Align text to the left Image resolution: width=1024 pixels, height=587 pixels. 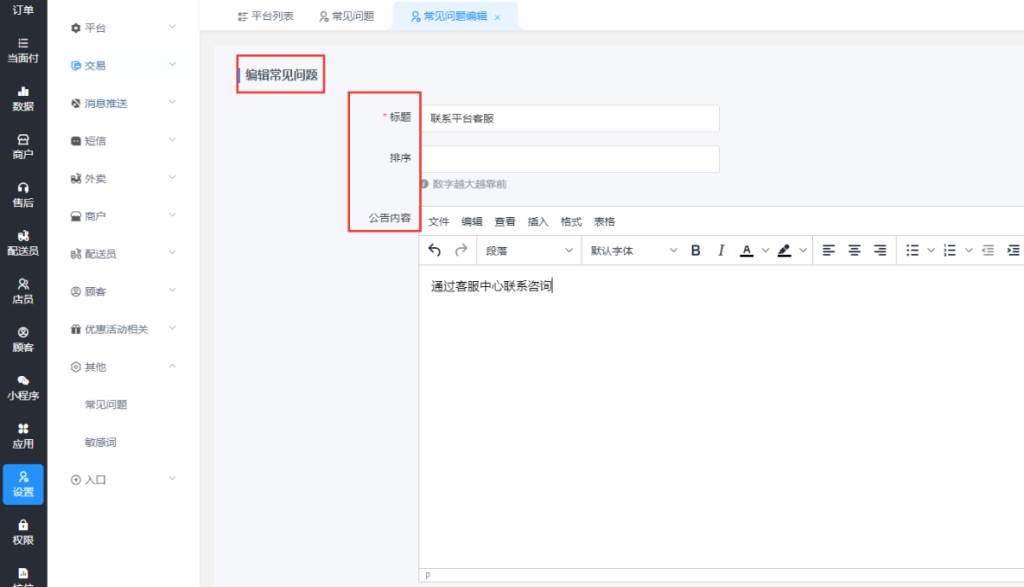[829, 250]
